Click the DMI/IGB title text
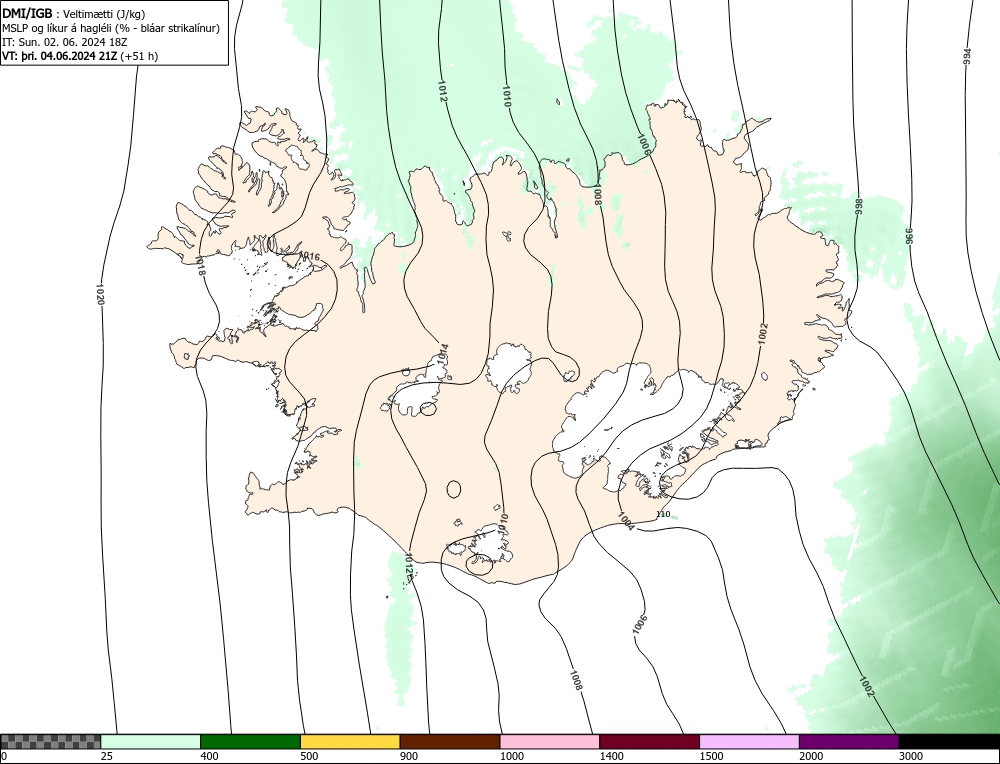Image resolution: width=1000 pixels, height=764 pixels. point(27,14)
